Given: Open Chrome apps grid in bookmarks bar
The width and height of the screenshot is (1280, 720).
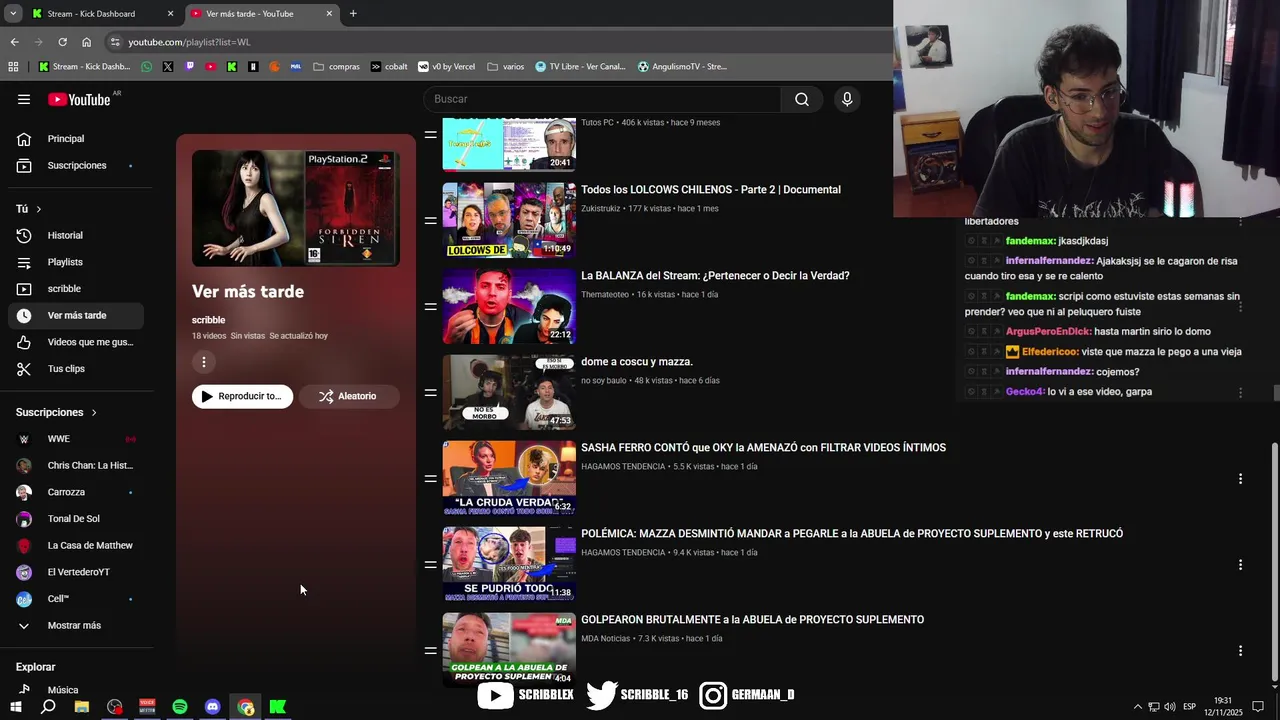Looking at the screenshot, I should (x=13, y=67).
